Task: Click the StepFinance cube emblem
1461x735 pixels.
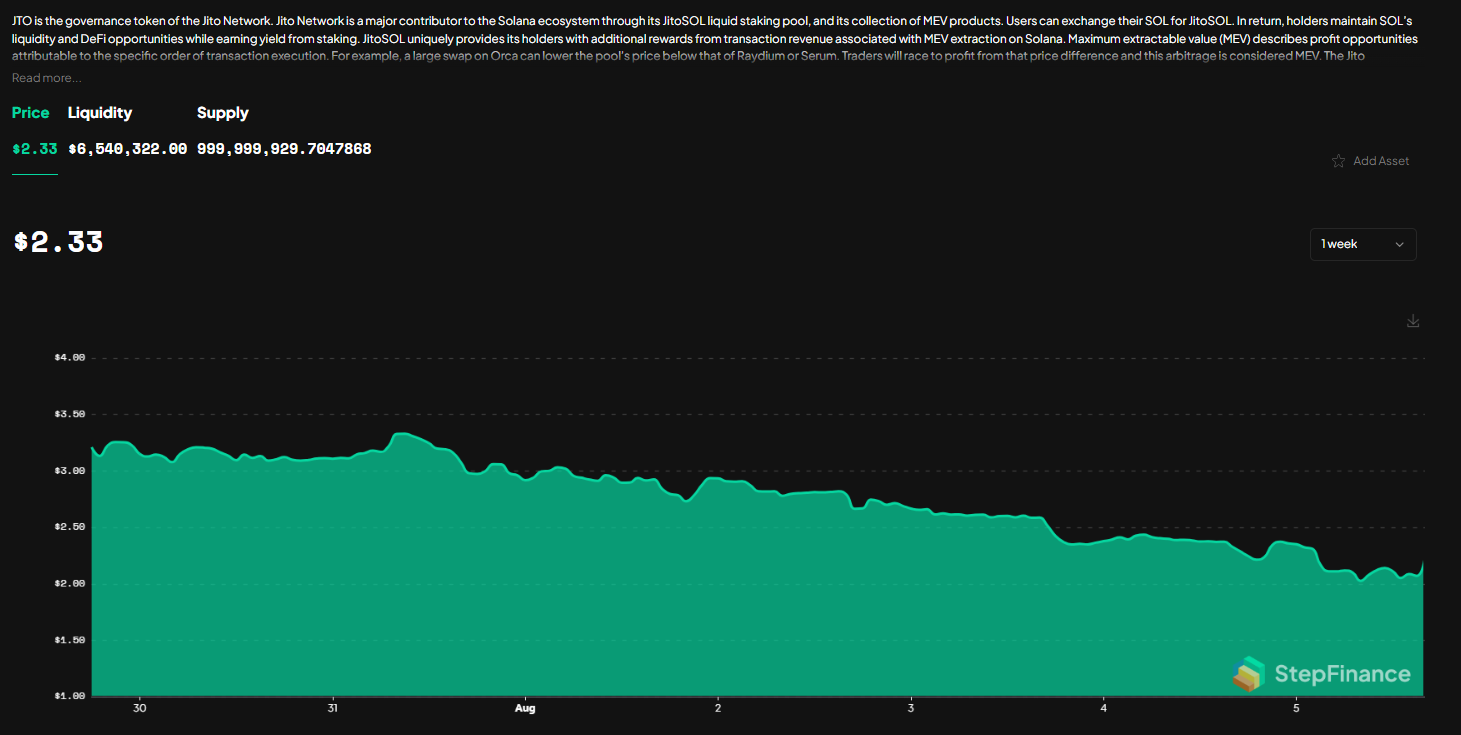Action: (x=1249, y=674)
